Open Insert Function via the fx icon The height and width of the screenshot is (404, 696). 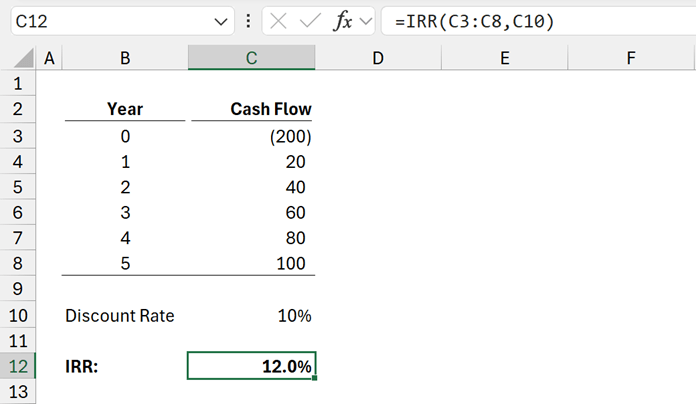tap(342, 21)
